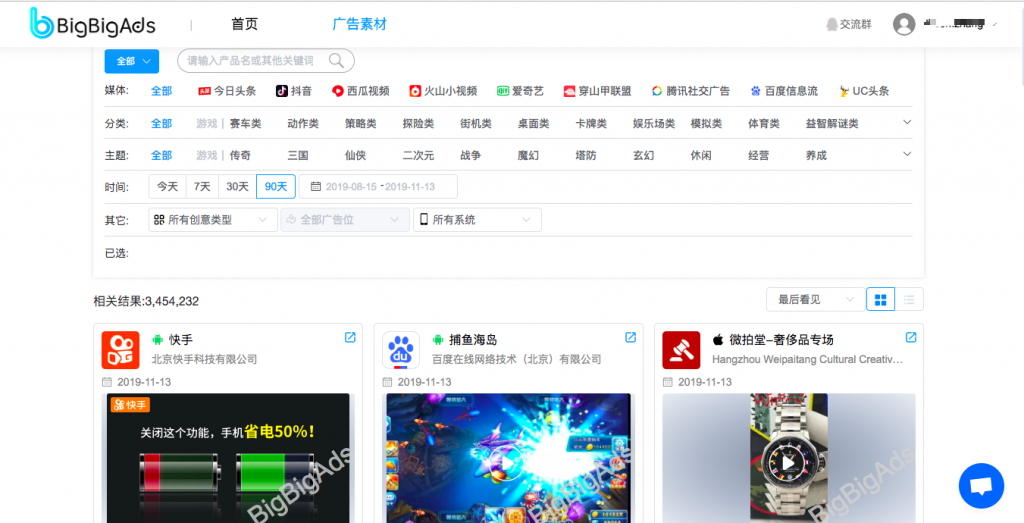Choose the 仙侠 theme
The width and height of the screenshot is (1024, 523).
[x=355, y=155]
